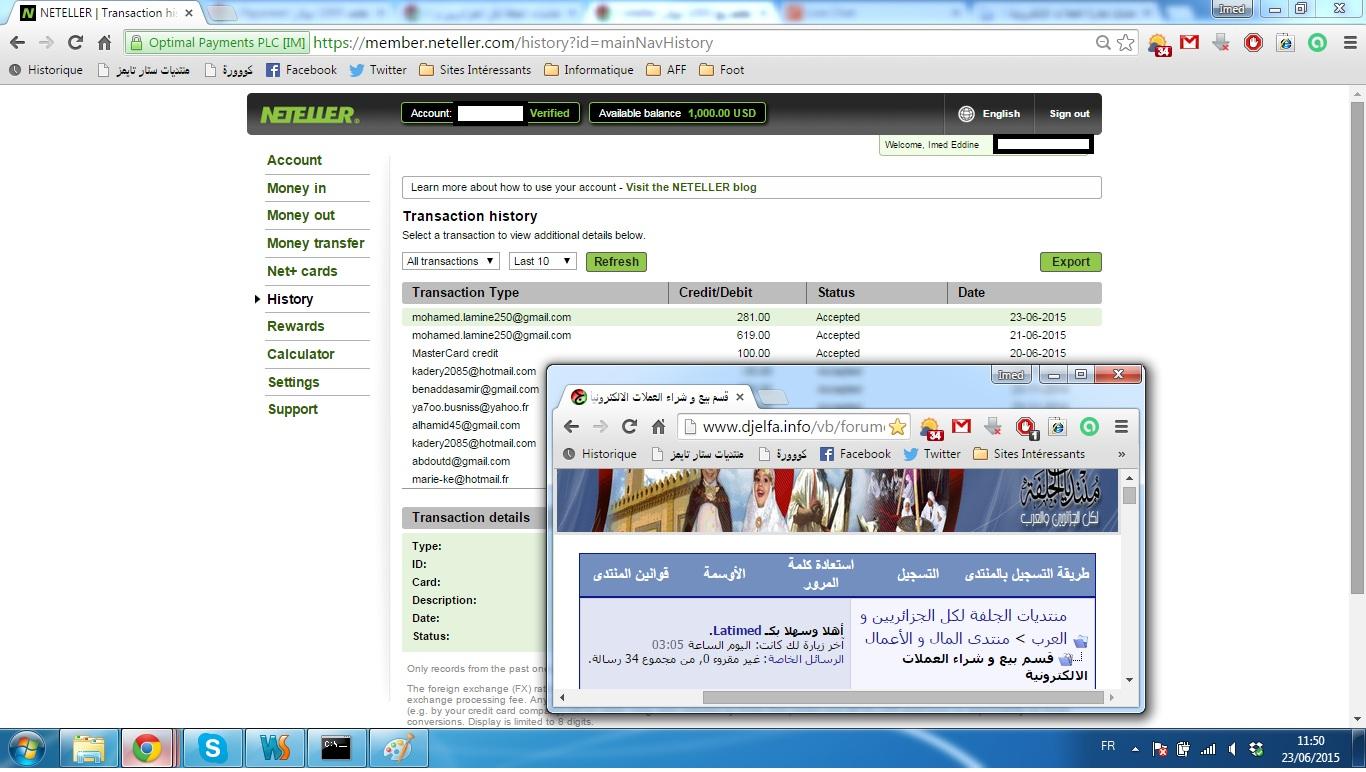1366x772 pixels.
Task: Click the djelfa forum address bar
Action: tap(793, 426)
